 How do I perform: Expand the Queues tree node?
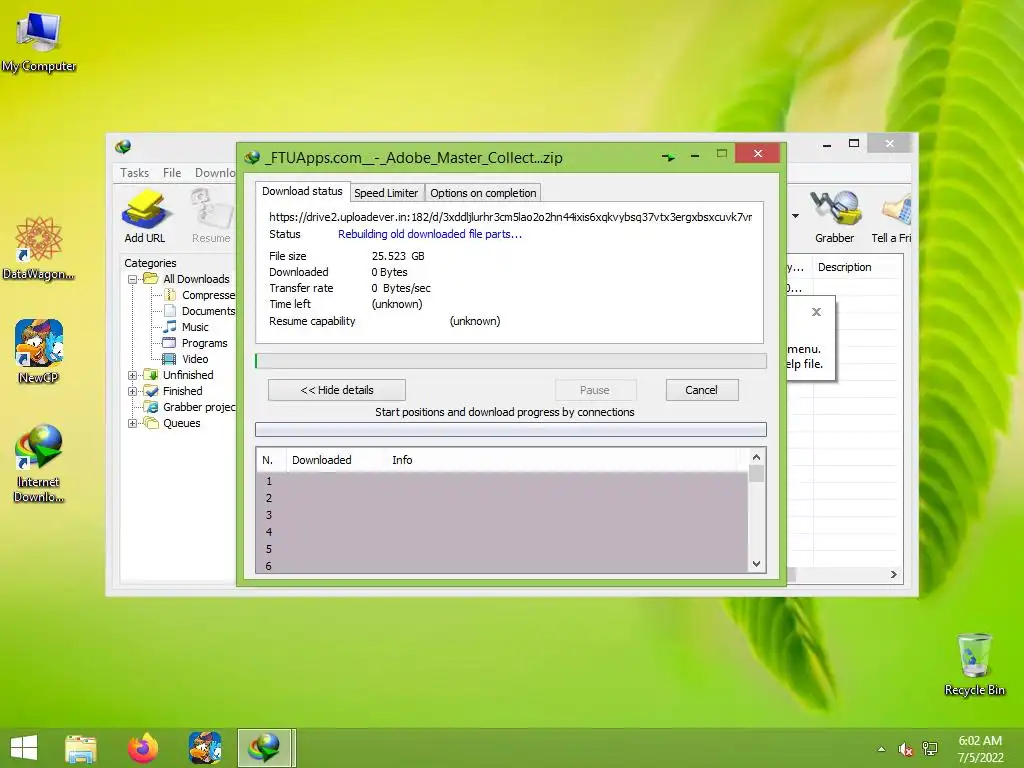(x=133, y=423)
